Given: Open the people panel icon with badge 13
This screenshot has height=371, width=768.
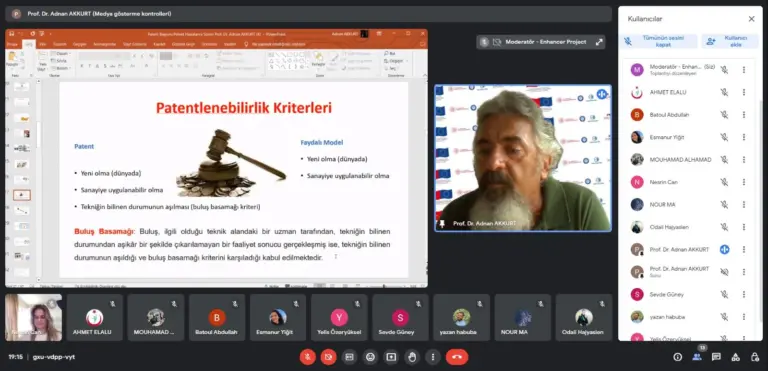Looking at the screenshot, I should click(697, 357).
